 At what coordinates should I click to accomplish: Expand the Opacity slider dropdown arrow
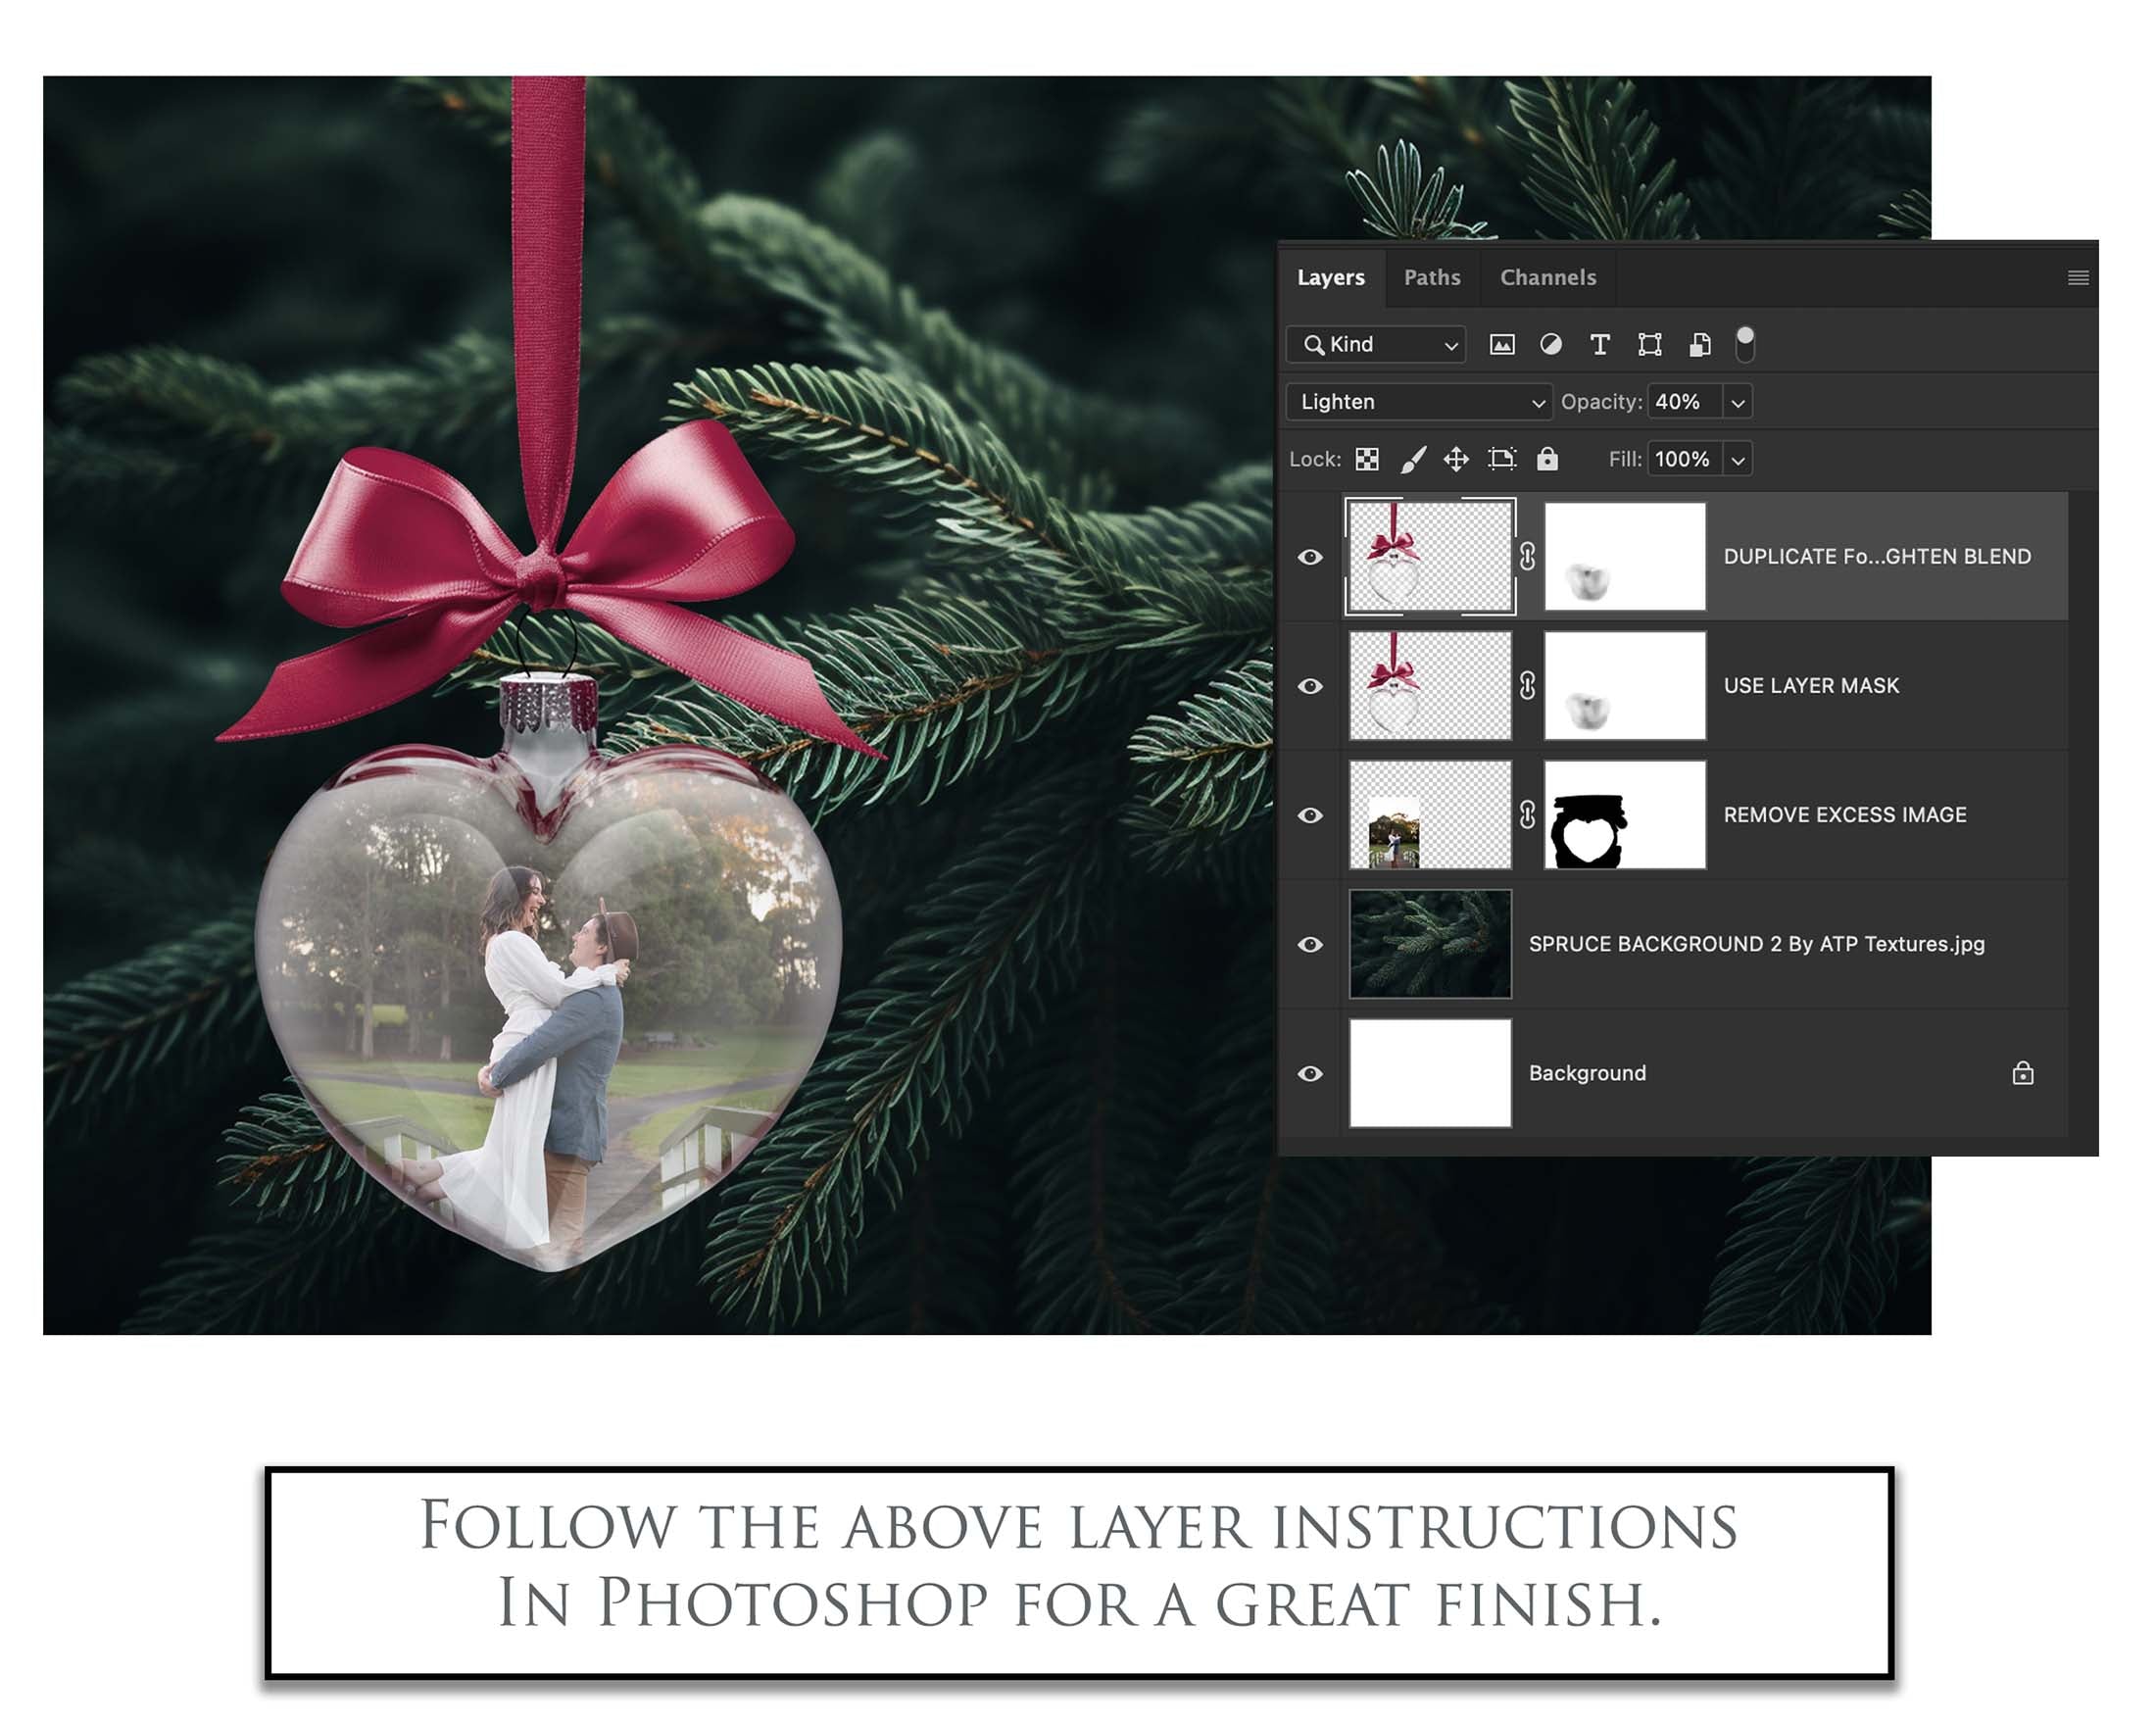click(1738, 402)
